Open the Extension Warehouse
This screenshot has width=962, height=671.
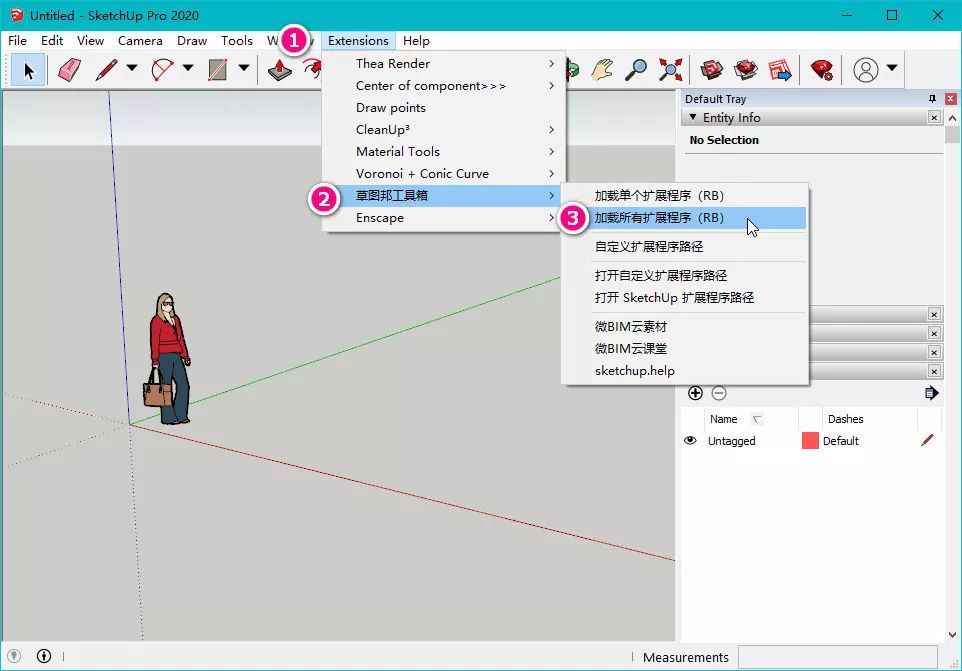pos(746,70)
